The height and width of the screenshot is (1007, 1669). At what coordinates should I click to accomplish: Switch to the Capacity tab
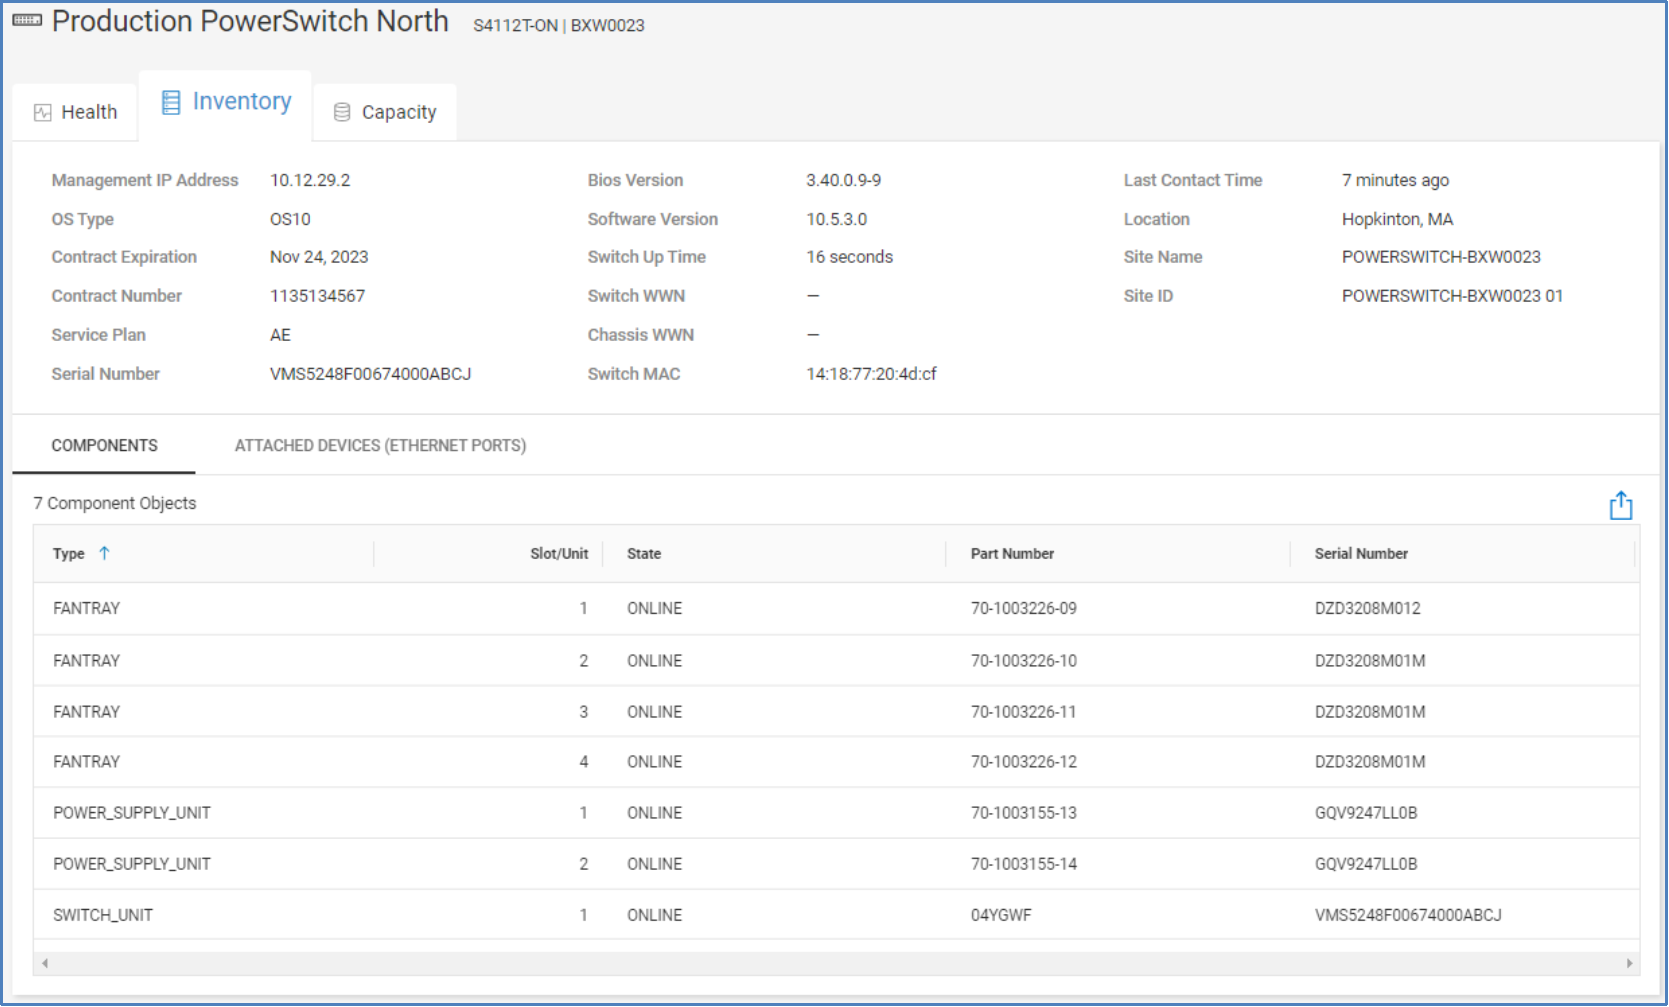coord(385,112)
